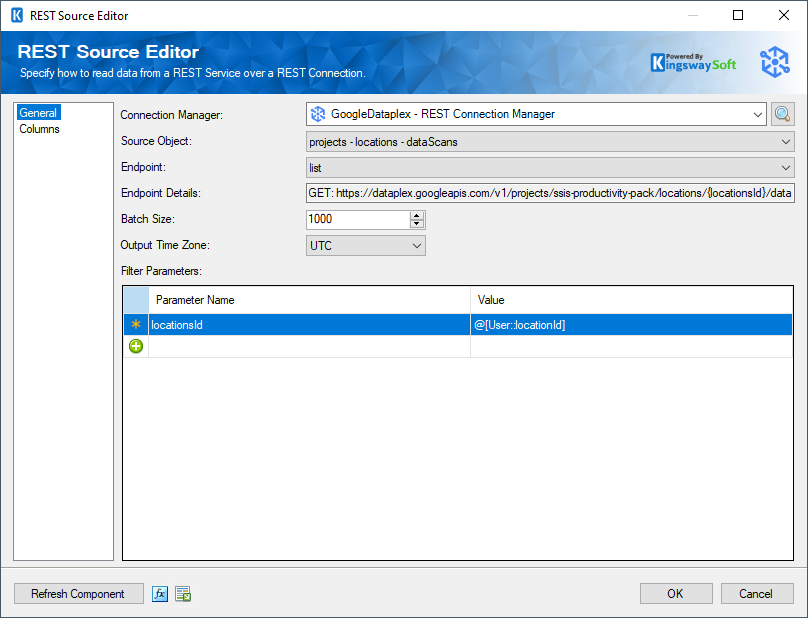The width and height of the screenshot is (808, 618).
Task: Click the Filter Parameters label
Action: (x=161, y=271)
